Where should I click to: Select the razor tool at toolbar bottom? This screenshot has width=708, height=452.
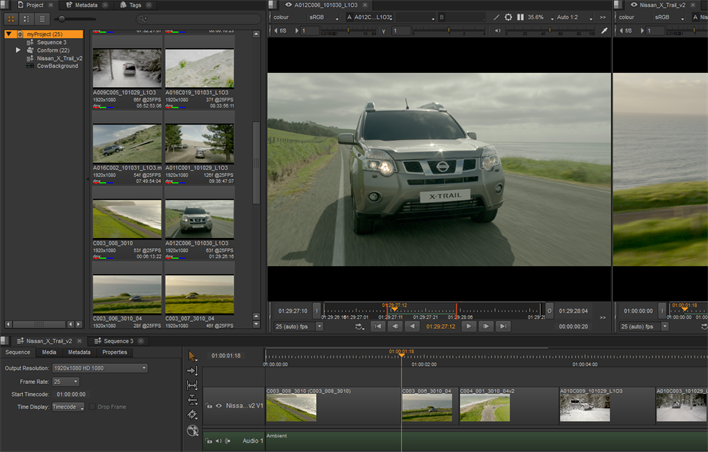coord(192,430)
